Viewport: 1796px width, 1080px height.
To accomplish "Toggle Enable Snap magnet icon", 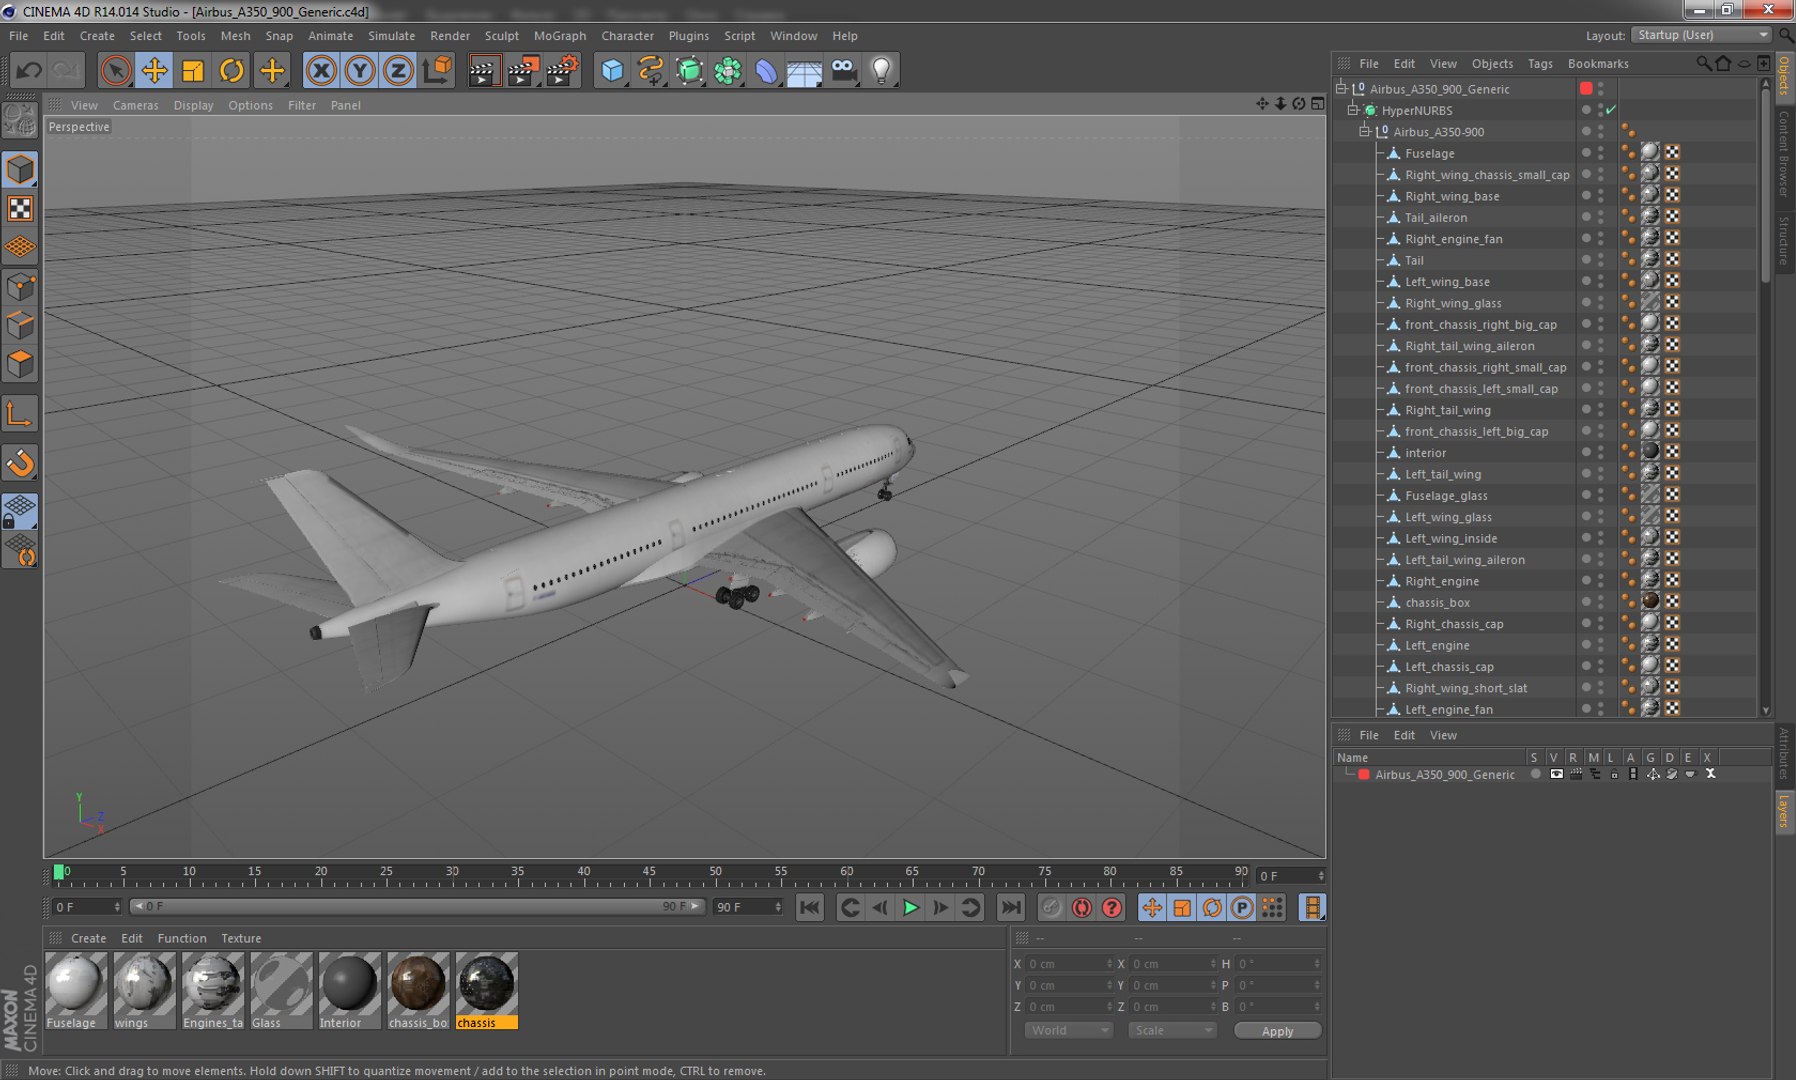I will point(20,463).
